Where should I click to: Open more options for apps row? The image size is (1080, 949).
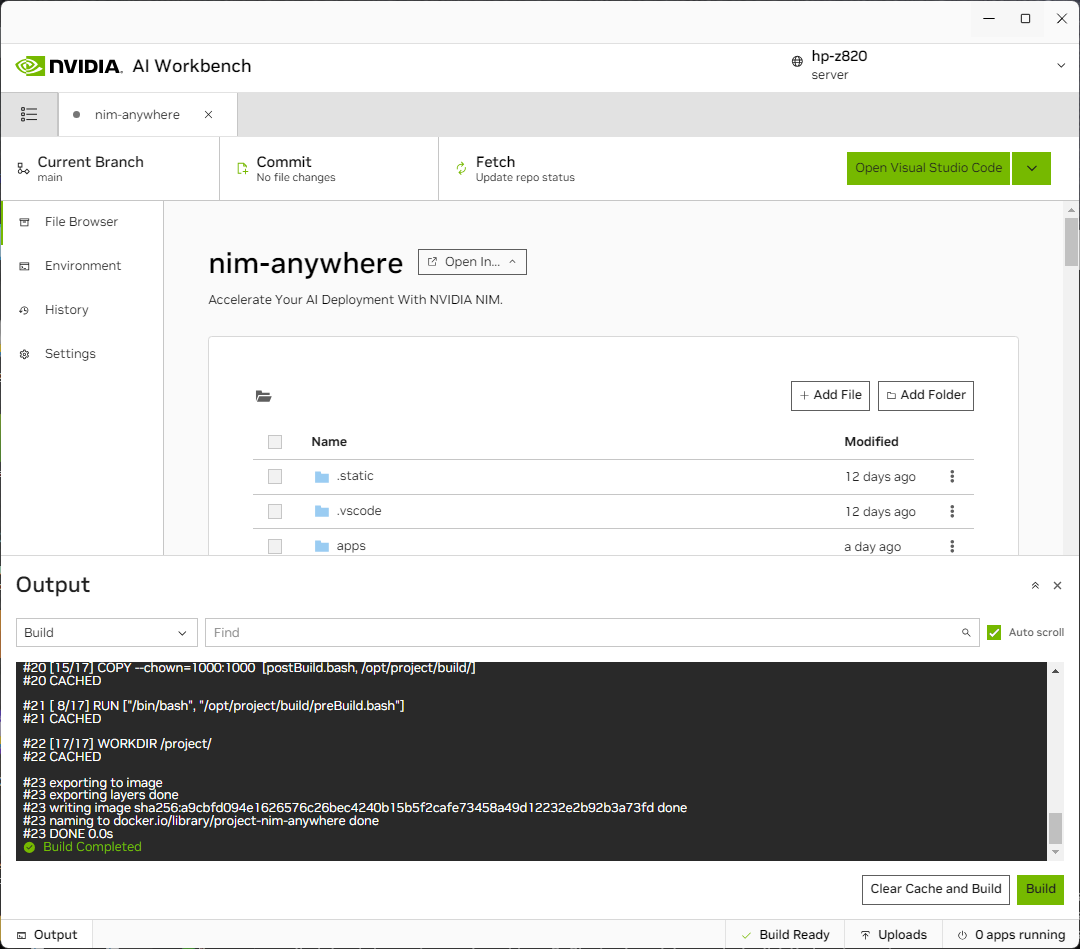click(952, 546)
